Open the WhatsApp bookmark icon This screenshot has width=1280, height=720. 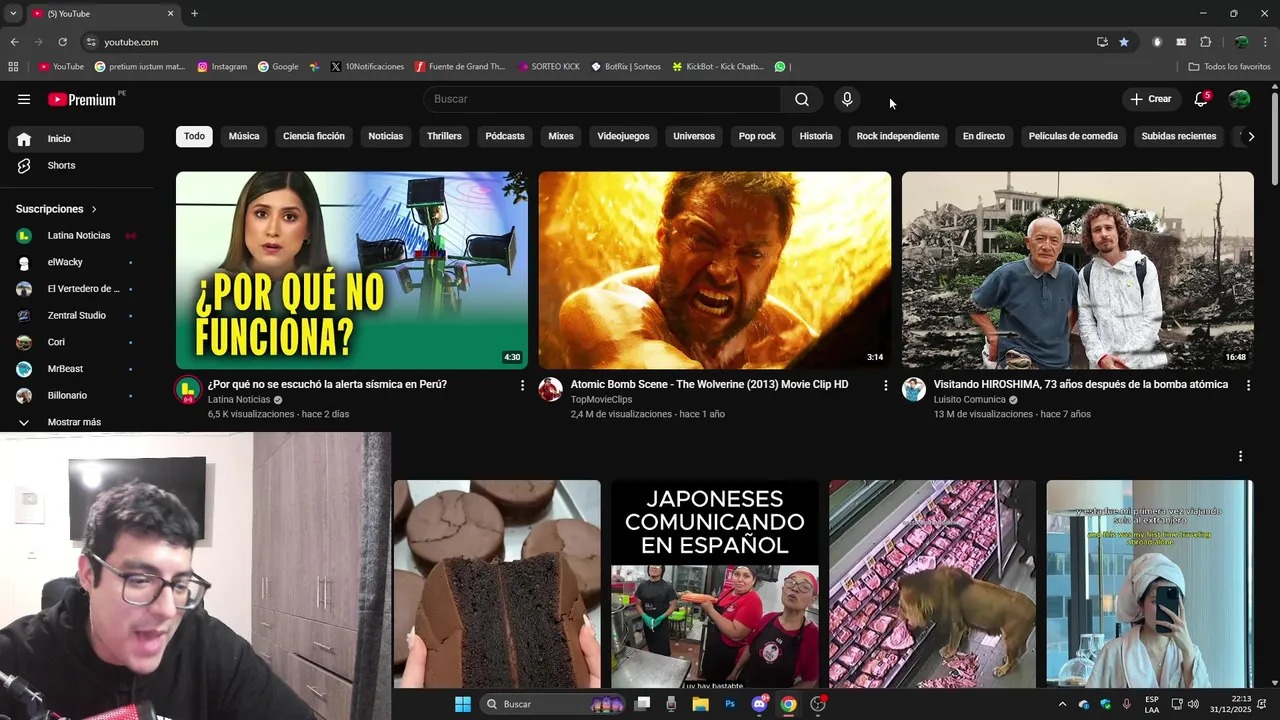pyautogui.click(x=780, y=67)
